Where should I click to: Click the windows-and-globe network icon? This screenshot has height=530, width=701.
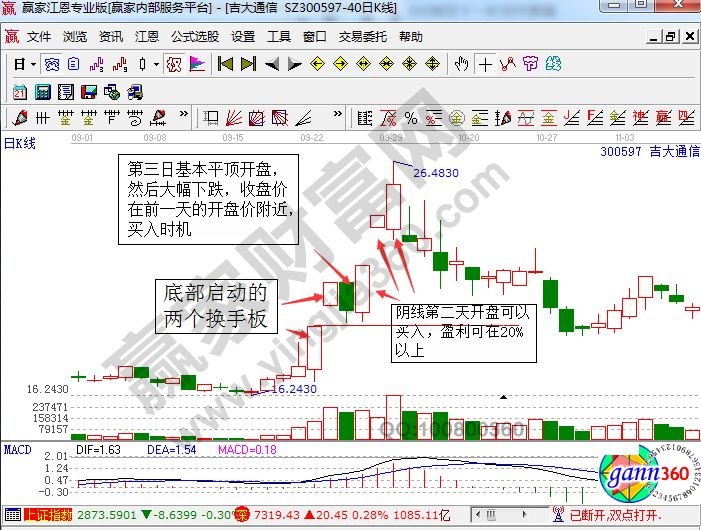pyautogui.click(x=112, y=92)
